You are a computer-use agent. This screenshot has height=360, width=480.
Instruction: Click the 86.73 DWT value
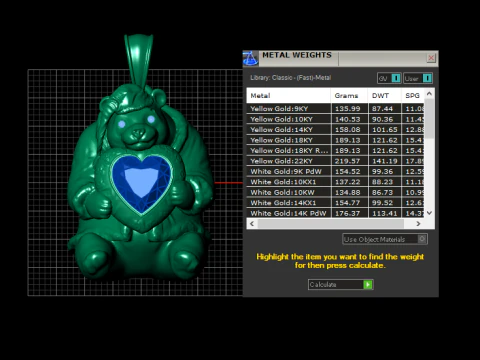click(383, 192)
